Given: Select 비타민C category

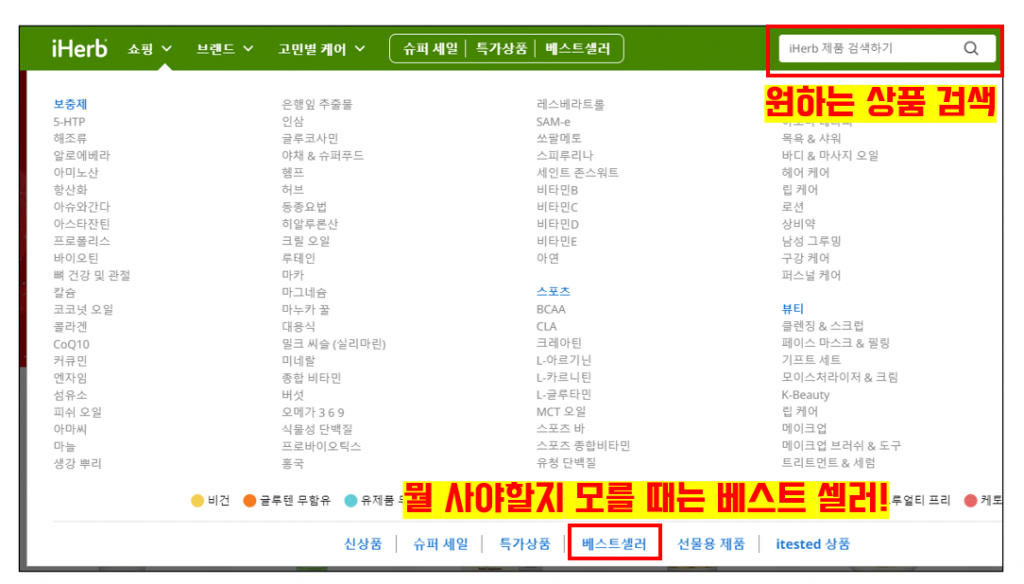Looking at the screenshot, I should [557, 207].
